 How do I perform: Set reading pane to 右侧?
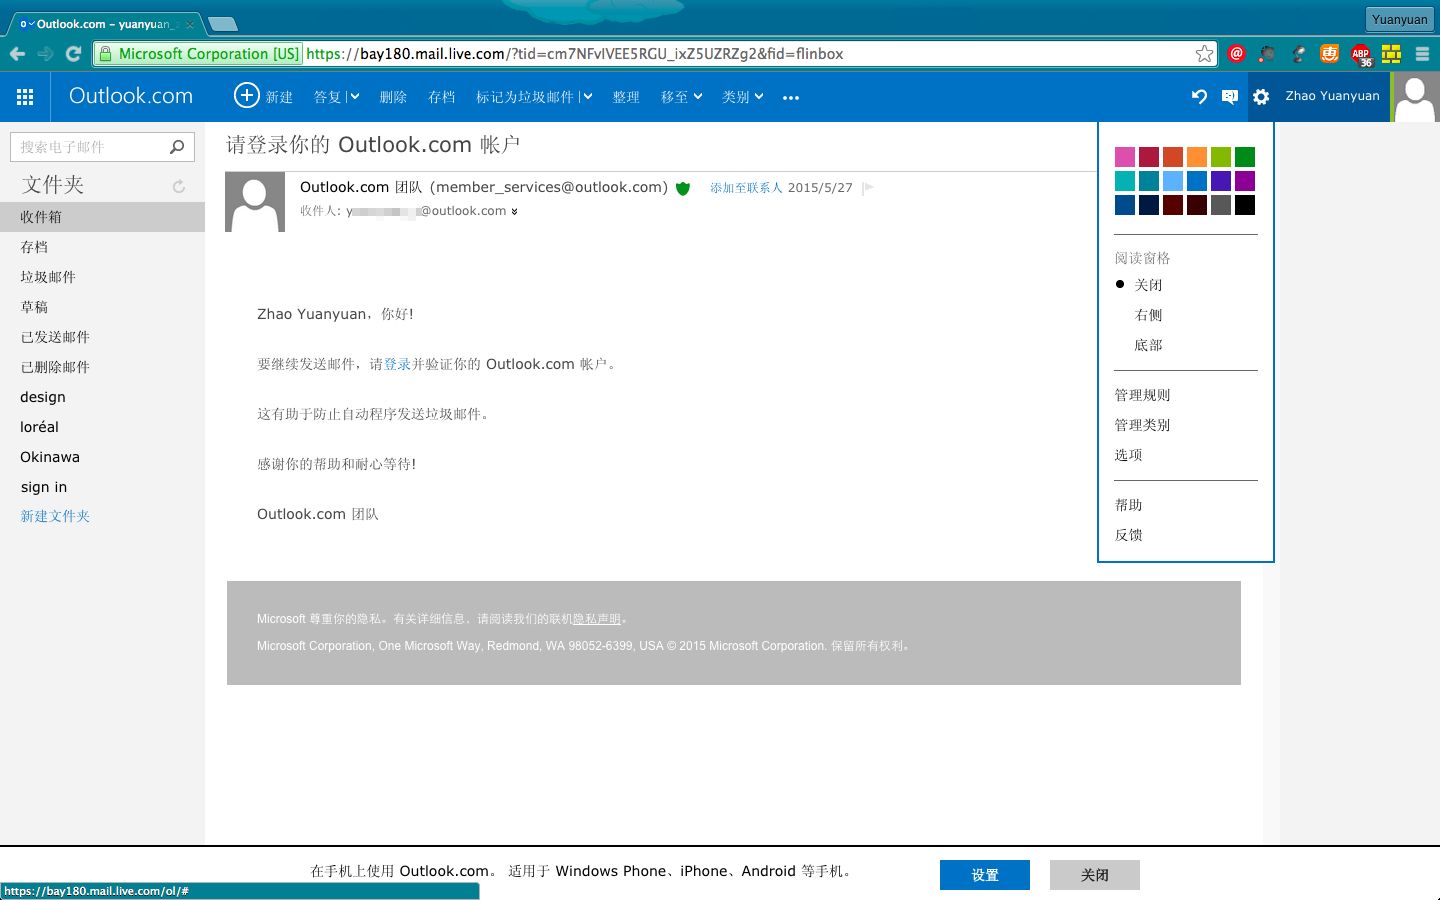click(1148, 315)
